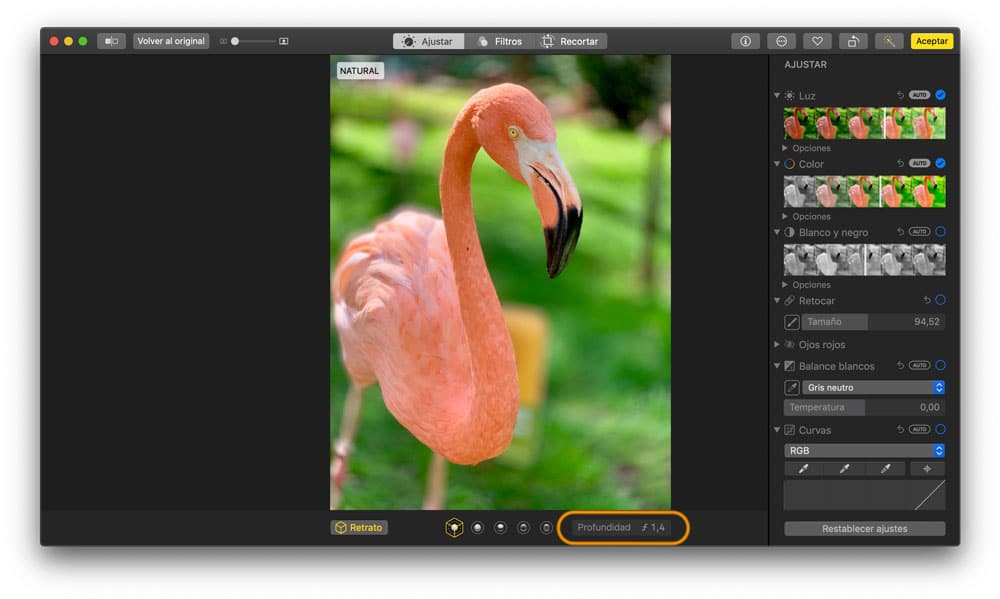Image resolution: width=1000 pixels, height=599 pixels.
Task: Activate the Retocar brush tool
Action: 791,322
